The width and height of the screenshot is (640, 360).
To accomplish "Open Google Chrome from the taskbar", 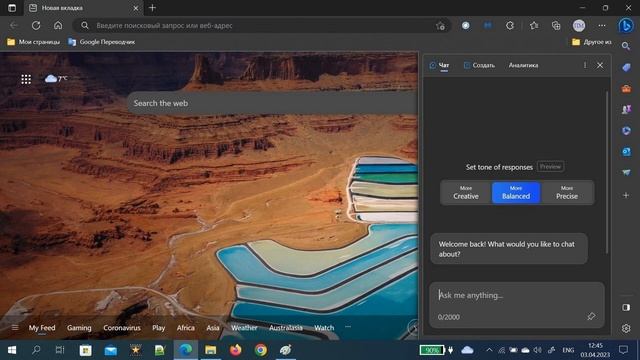I will point(260,350).
